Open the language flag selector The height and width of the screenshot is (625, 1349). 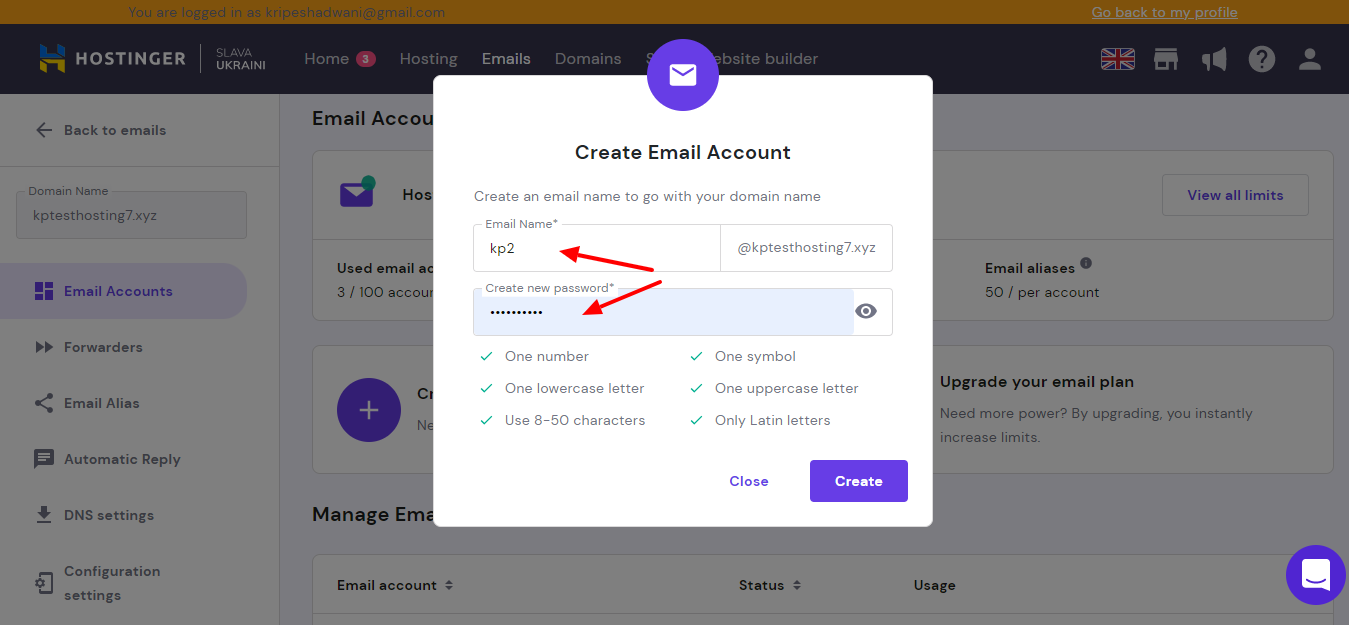point(1118,59)
